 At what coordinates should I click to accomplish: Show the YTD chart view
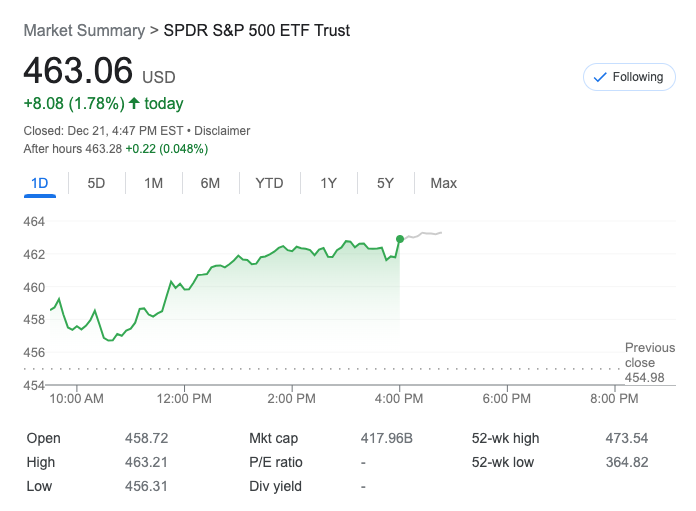click(269, 183)
